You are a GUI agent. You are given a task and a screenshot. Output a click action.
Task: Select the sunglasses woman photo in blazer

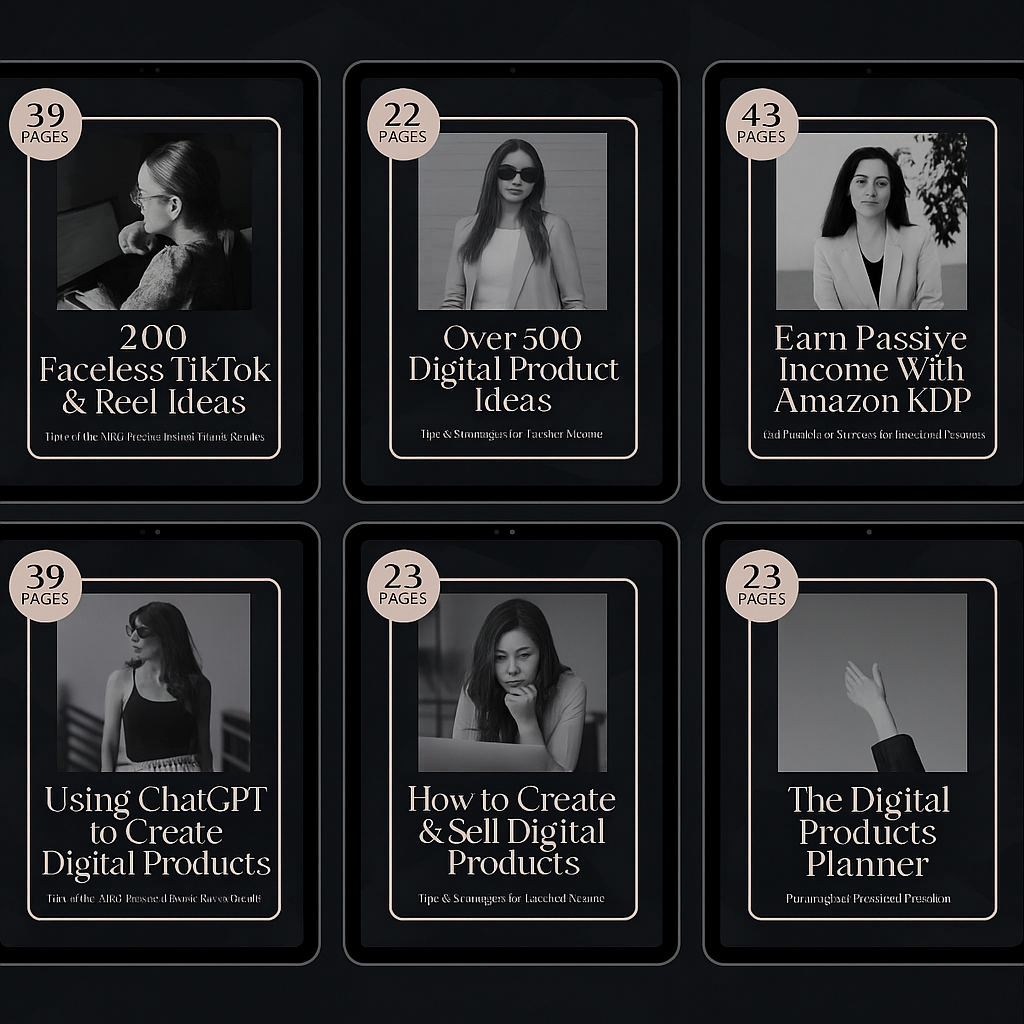[x=513, y=221]
